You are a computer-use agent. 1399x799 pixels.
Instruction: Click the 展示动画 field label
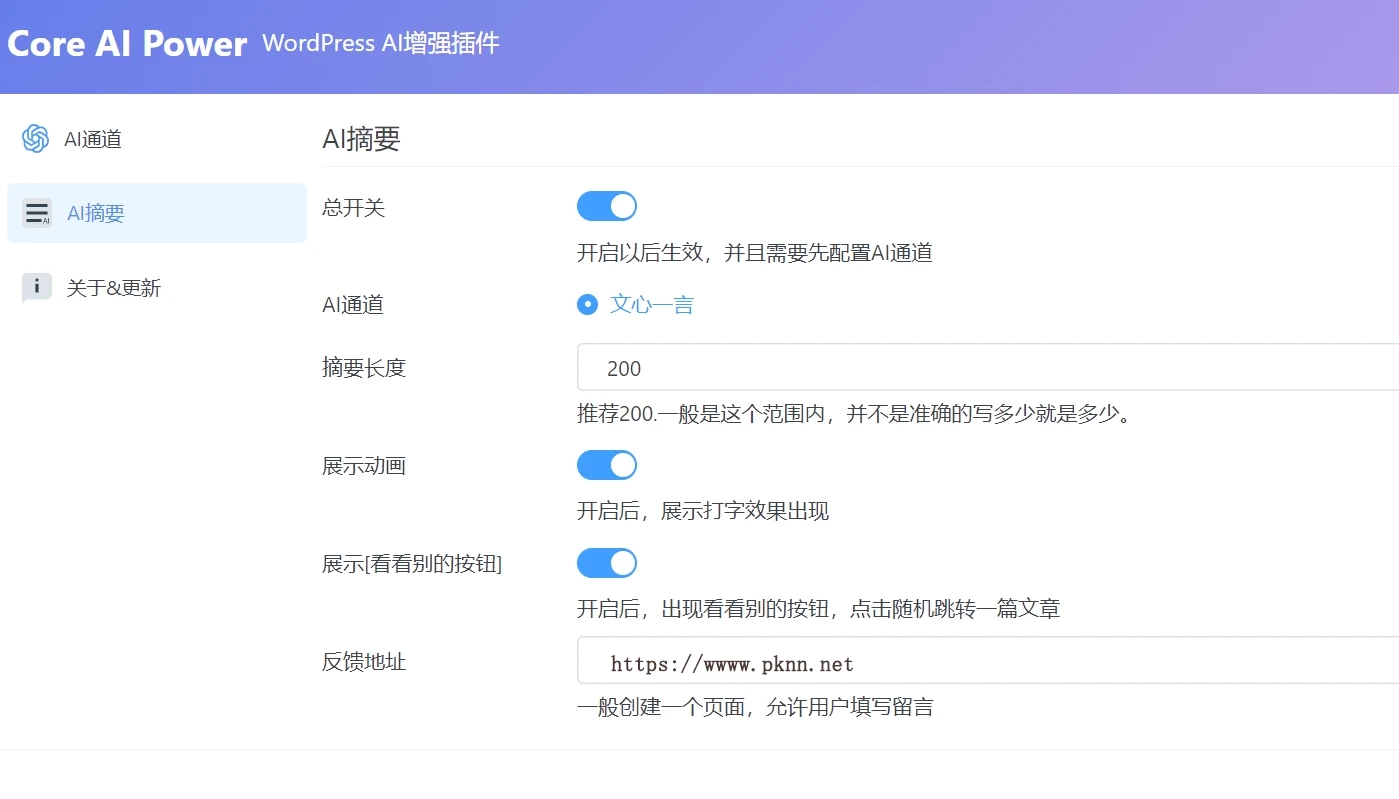(364, 466)
